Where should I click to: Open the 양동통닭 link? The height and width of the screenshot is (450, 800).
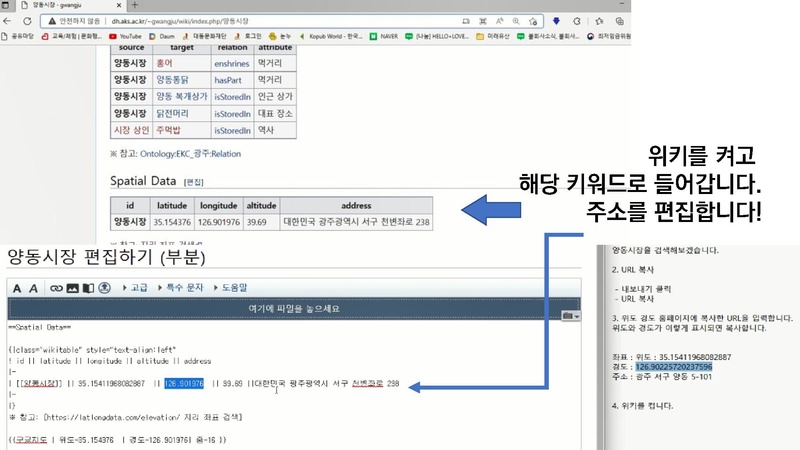point(172,80)
